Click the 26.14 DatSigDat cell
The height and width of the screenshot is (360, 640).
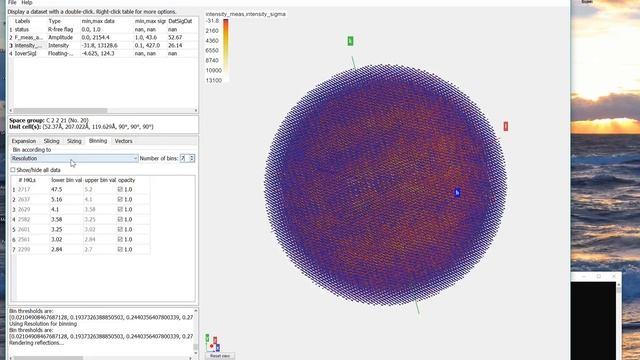[175, 45]
